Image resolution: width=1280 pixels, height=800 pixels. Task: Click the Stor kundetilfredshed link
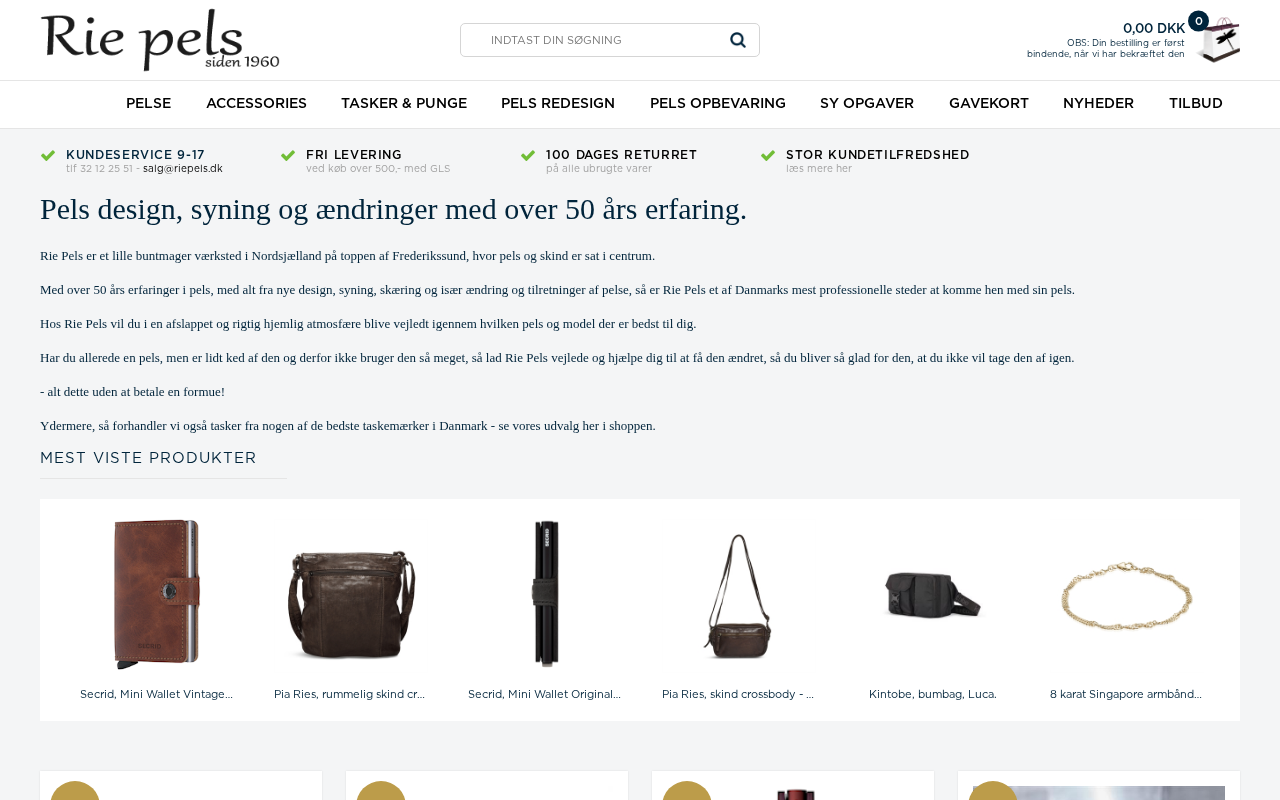coord(878,155)
